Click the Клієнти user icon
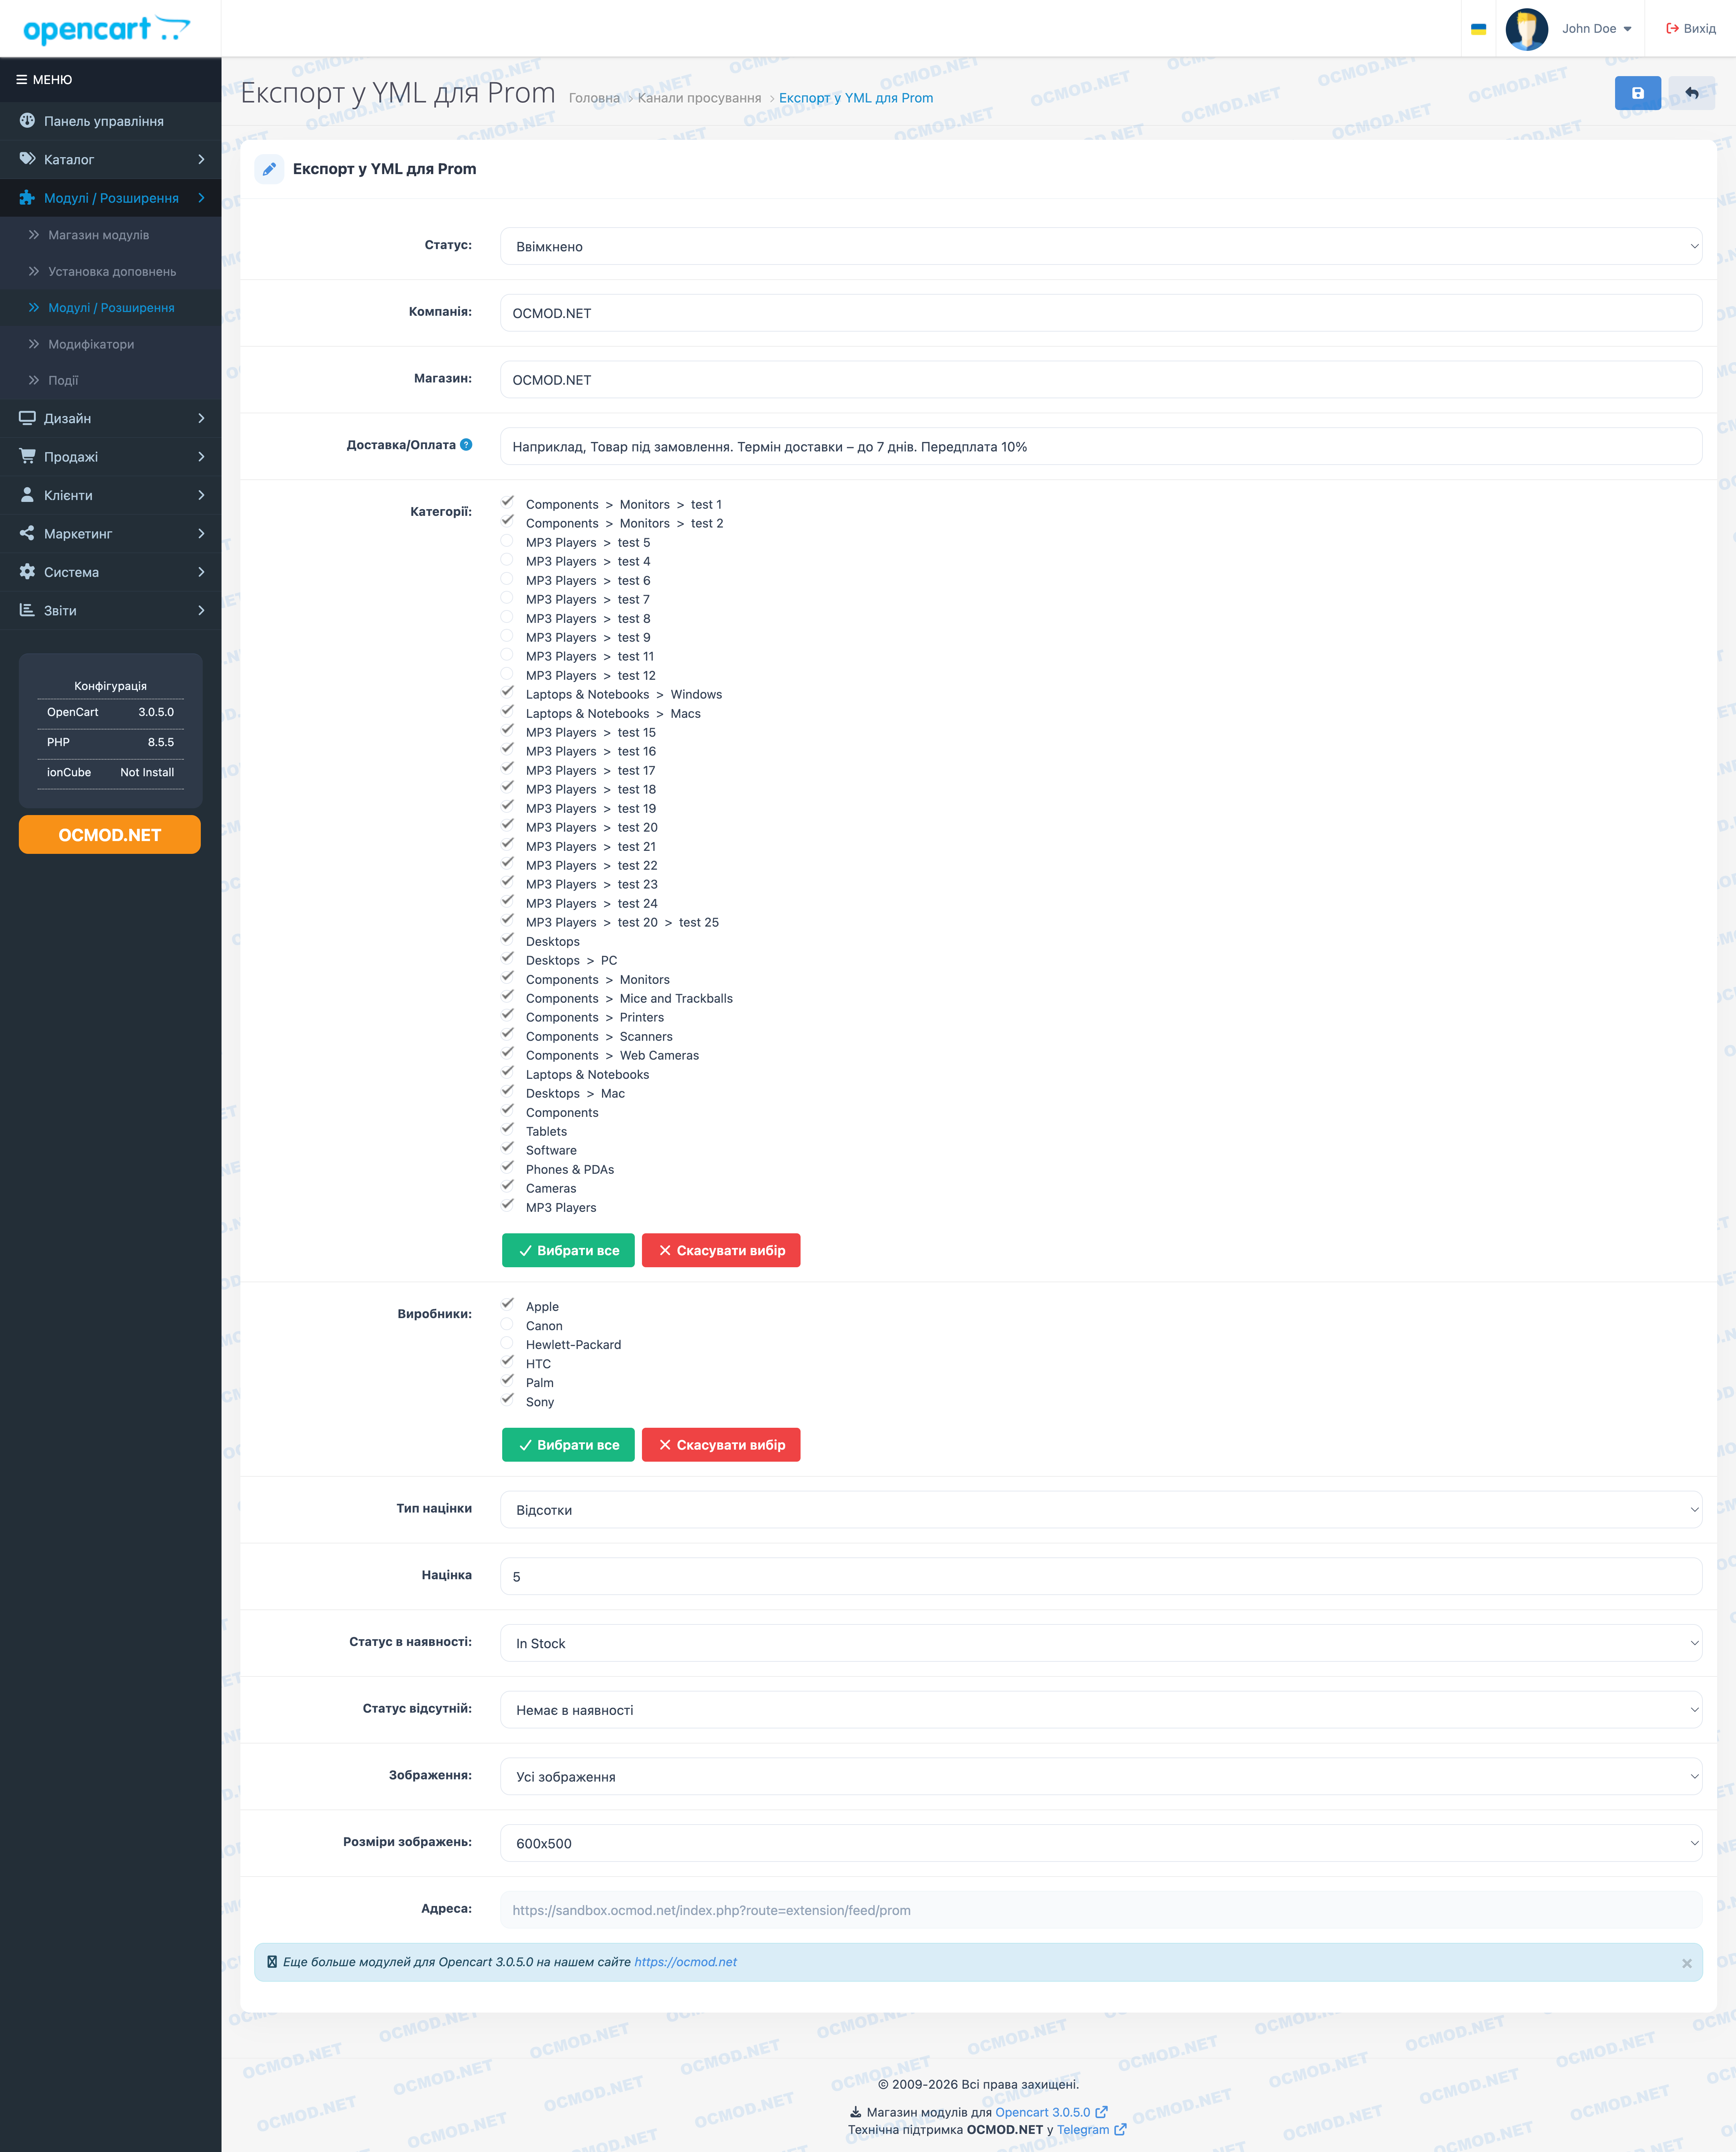This screenshot has width=1736, height=2152. (x=27, y=495)
